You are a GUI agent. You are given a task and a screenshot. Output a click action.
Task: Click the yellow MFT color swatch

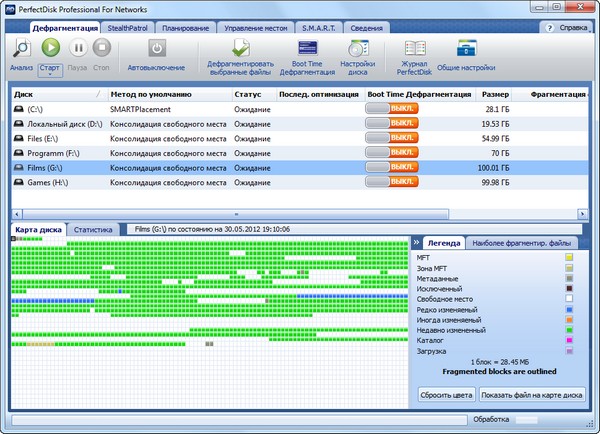pos(569,258)
